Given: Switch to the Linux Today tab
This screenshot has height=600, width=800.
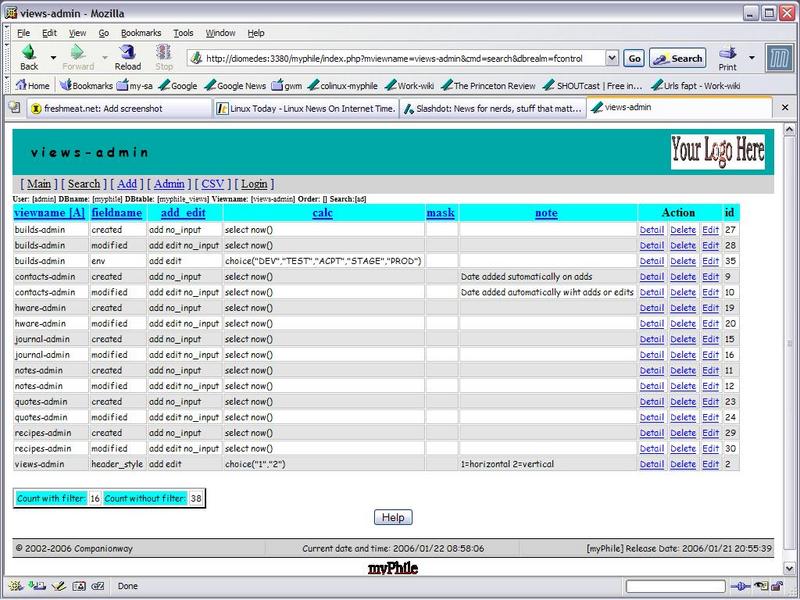Looking at the screenshot, I should (x=306, y=108).
